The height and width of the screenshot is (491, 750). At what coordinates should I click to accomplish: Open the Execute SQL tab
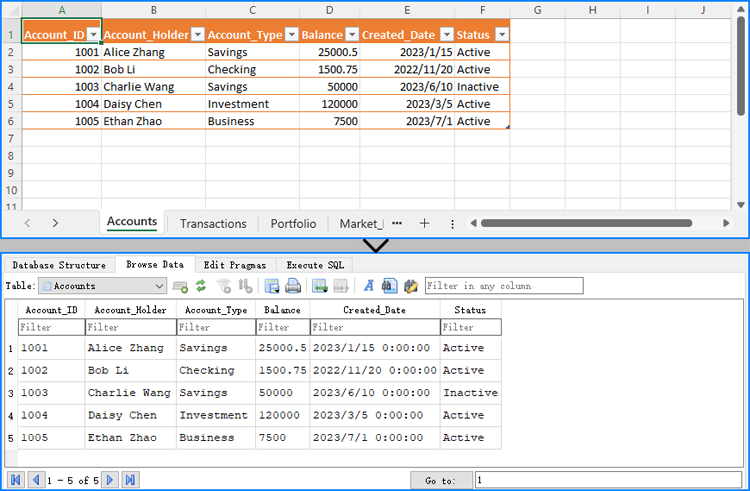315,265
